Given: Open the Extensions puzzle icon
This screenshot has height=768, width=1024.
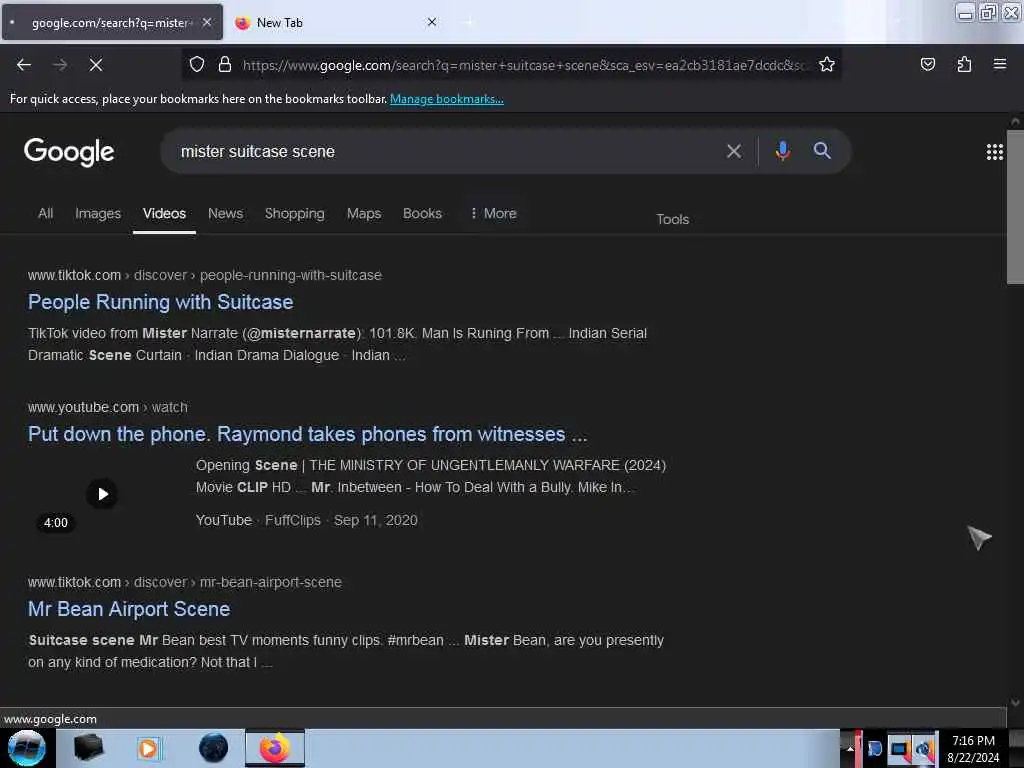Looking at the screenshot, I should coord(964,64).
